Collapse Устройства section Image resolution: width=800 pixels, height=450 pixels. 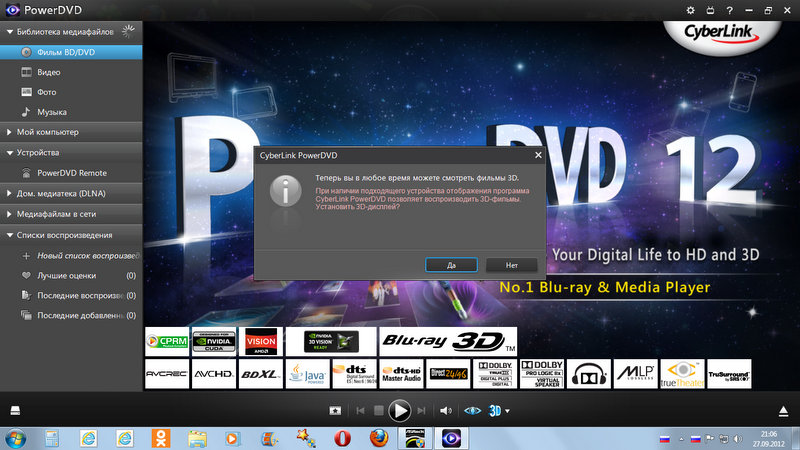10,153
